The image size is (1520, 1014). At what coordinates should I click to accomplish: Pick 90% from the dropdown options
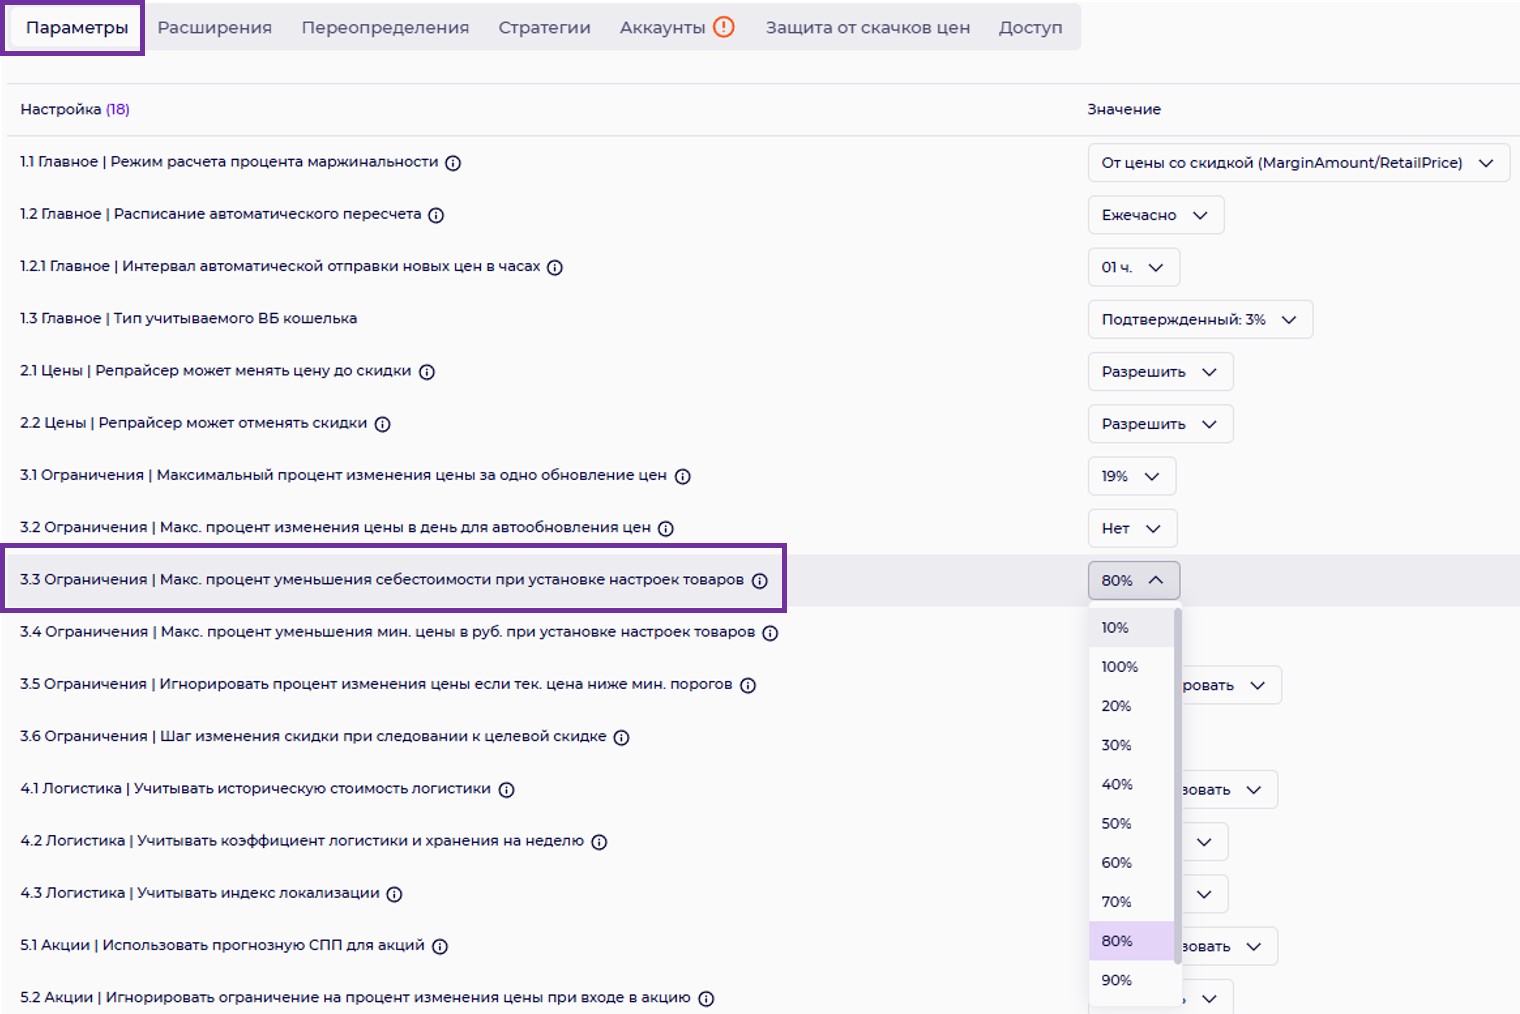1117,981
